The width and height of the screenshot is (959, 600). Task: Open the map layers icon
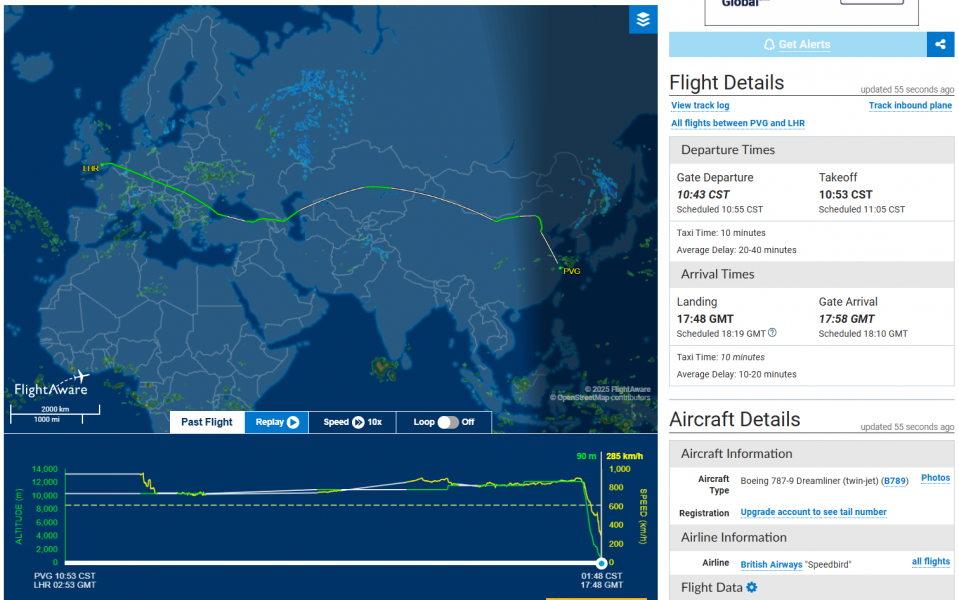[x=643, y=20]
